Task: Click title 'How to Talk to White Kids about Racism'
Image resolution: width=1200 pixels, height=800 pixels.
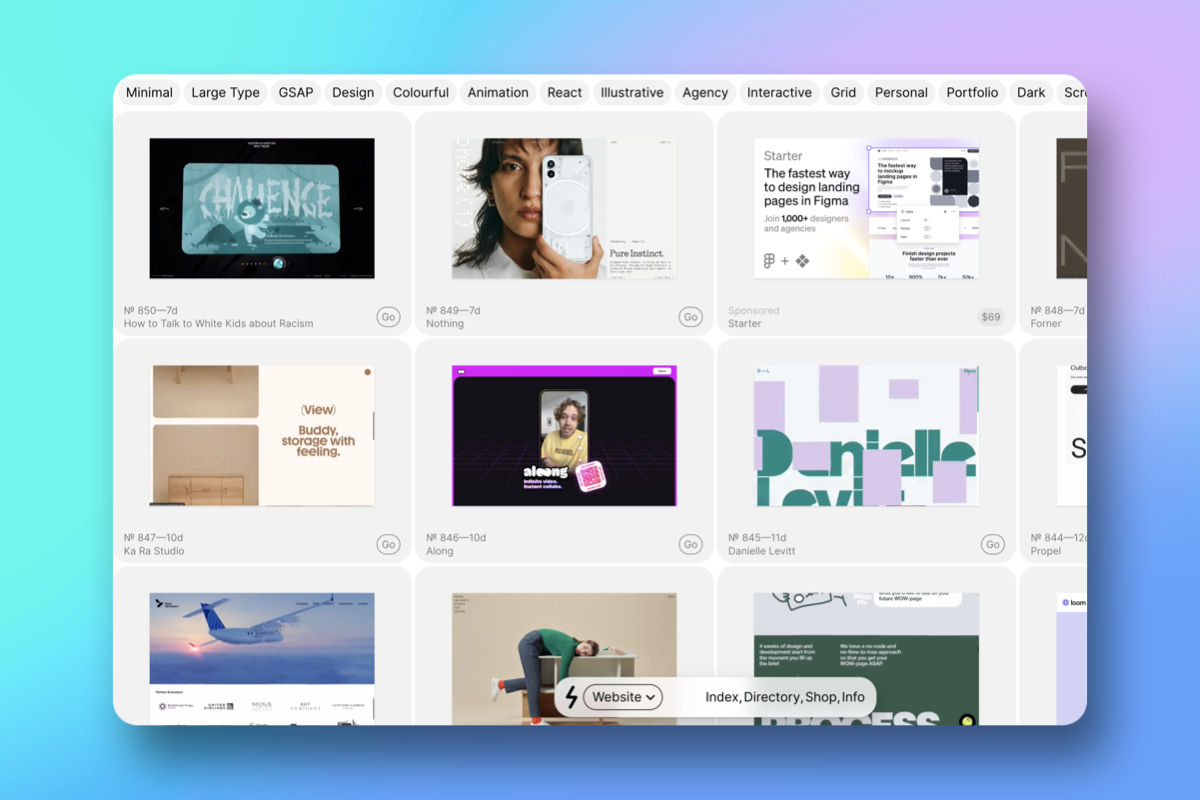Action: [218, 324]
